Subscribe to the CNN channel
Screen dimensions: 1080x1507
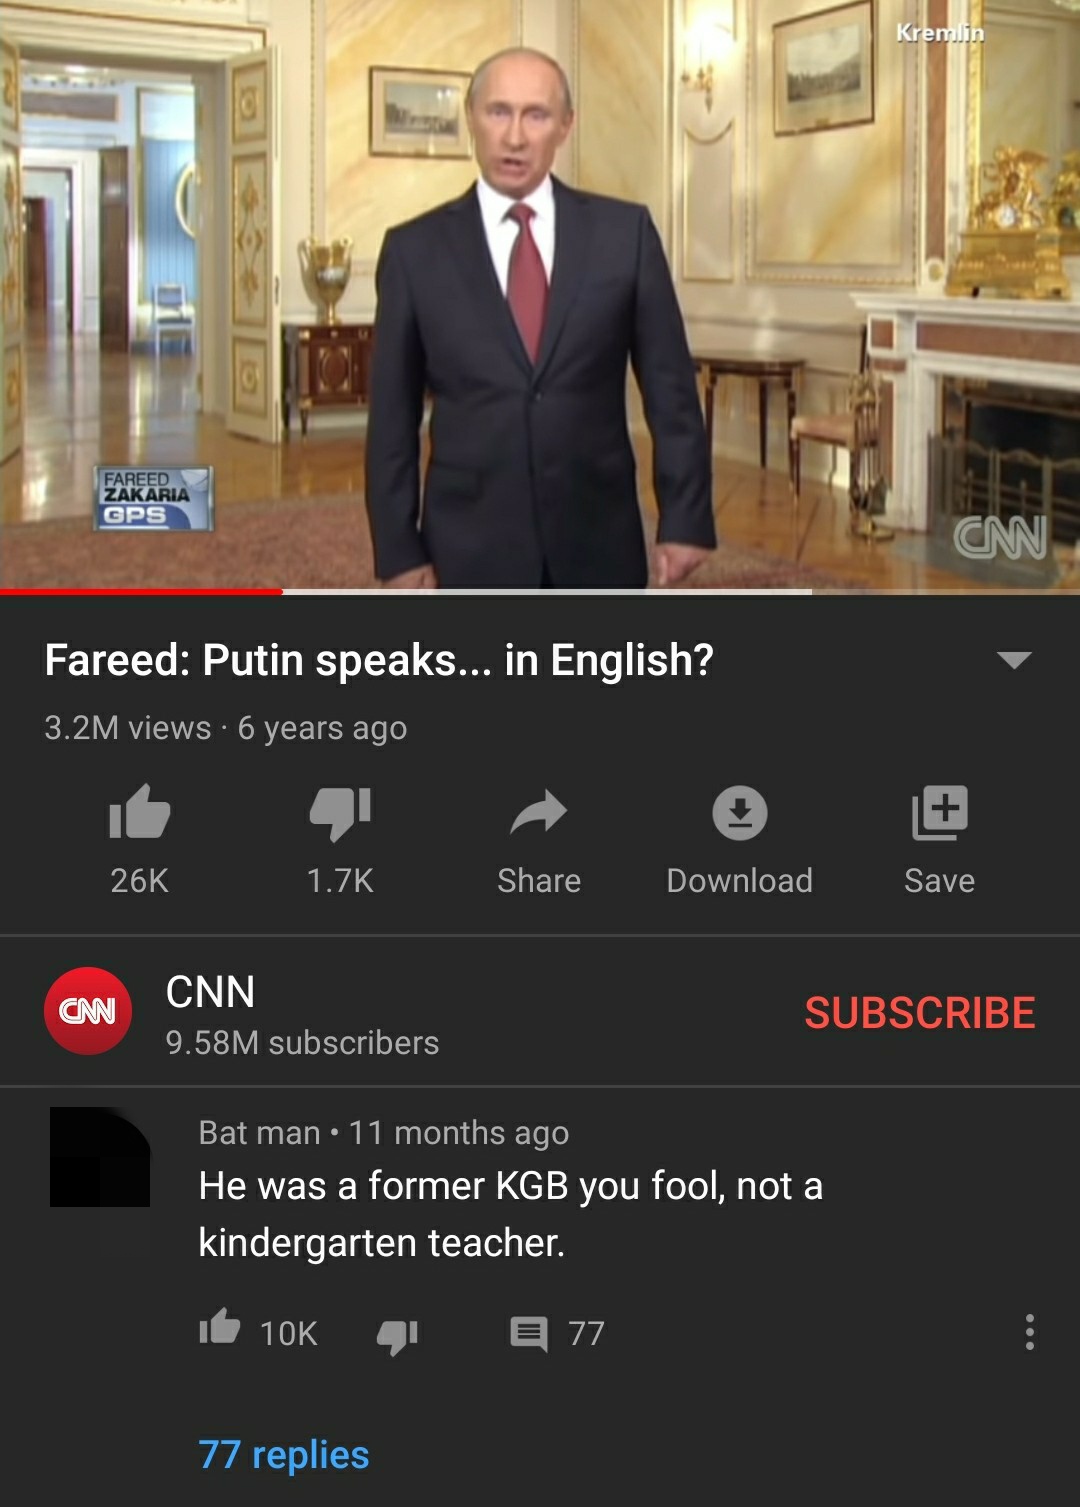tap(920, 1012)
